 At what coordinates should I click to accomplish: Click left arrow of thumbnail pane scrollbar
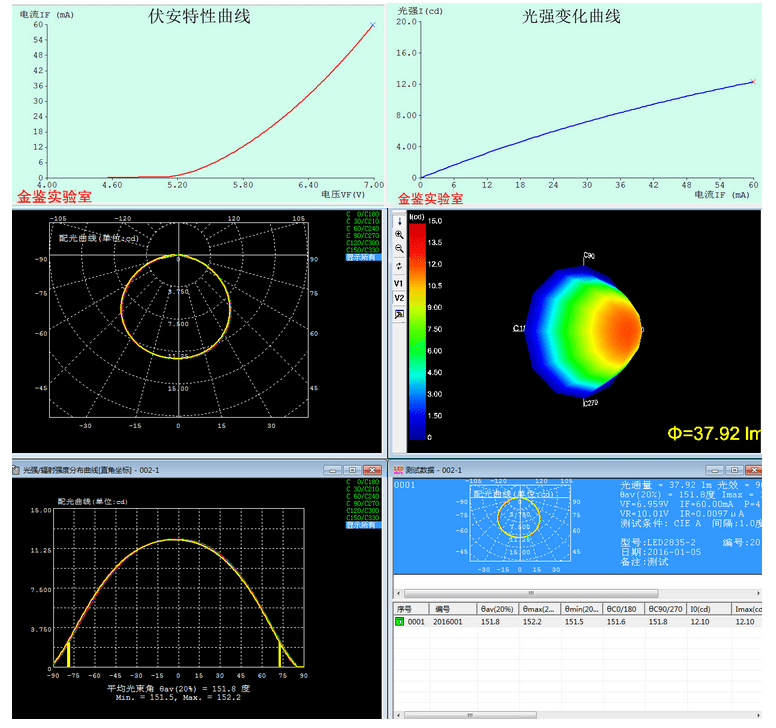[x=399, y=593]
